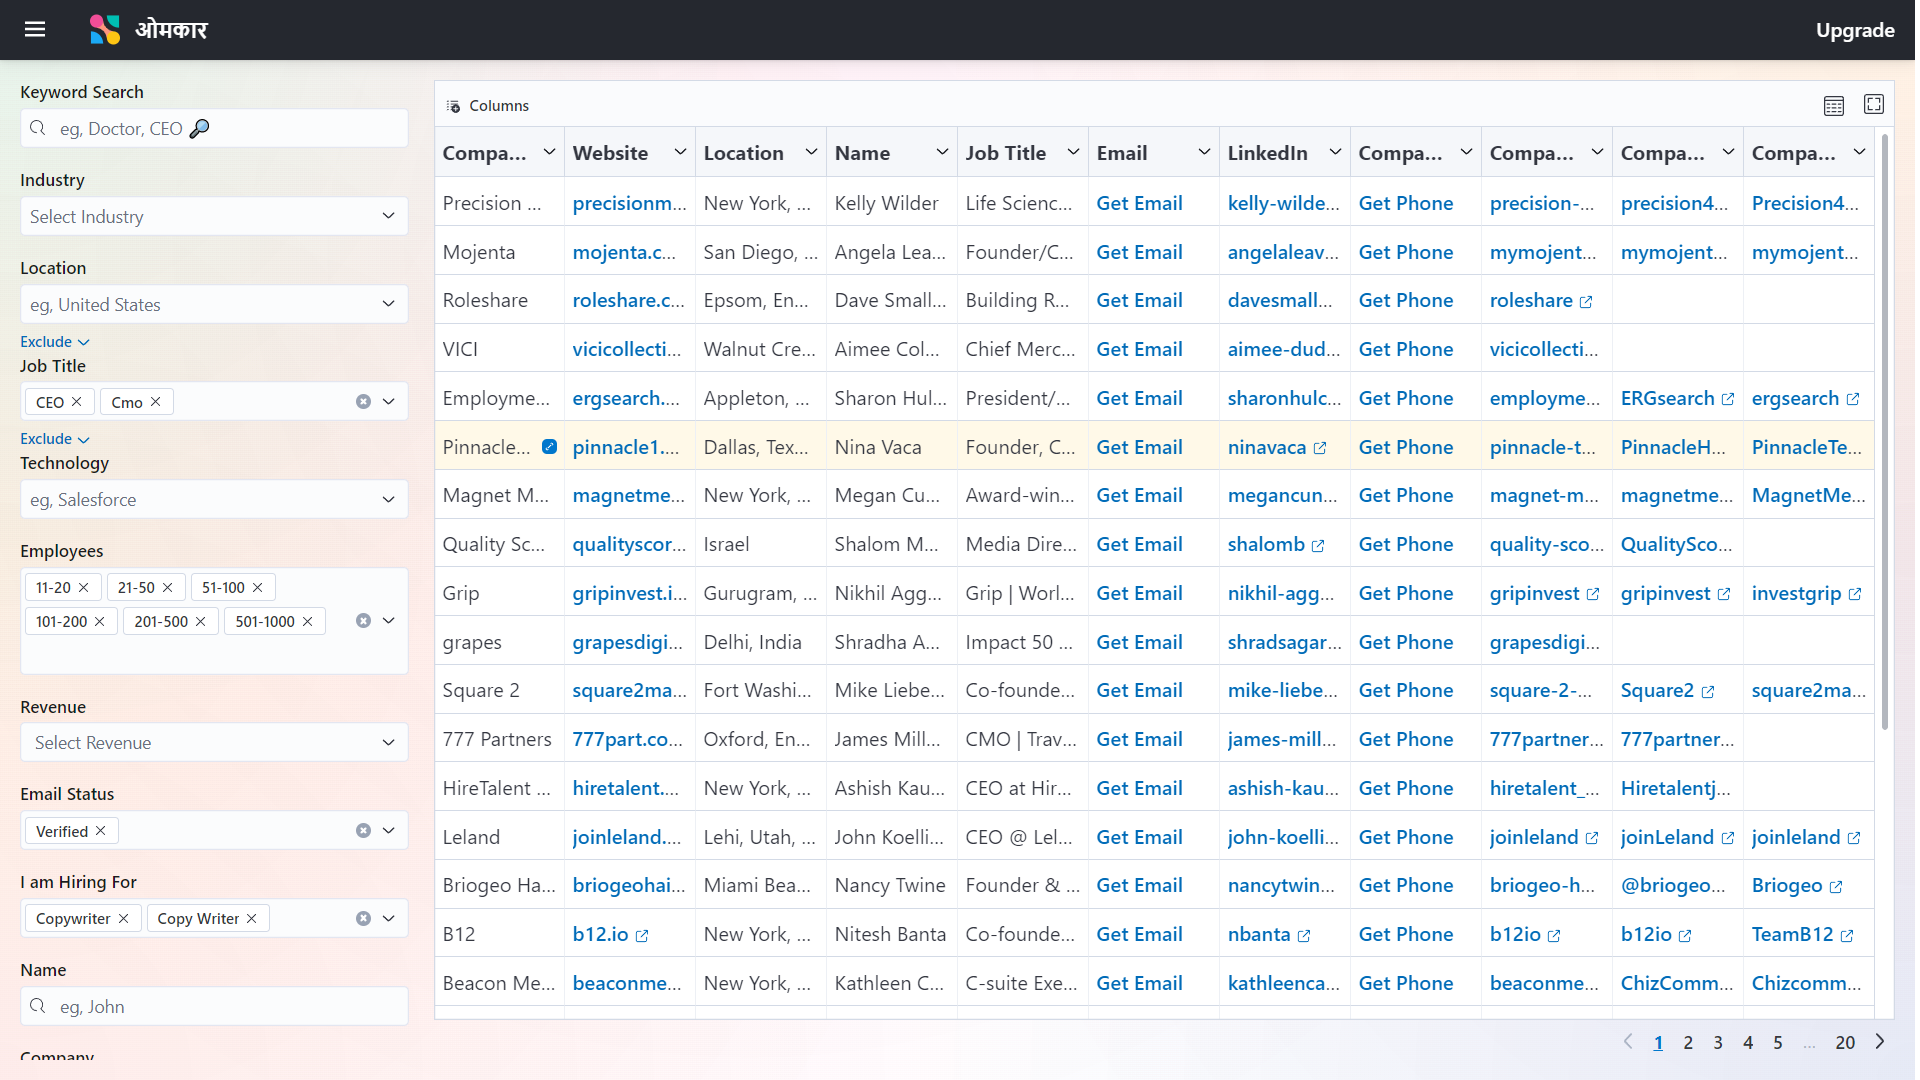This screenshot has height=1080, width=1920.
Task: Open the Columns settings
Action: click(488, 105)
